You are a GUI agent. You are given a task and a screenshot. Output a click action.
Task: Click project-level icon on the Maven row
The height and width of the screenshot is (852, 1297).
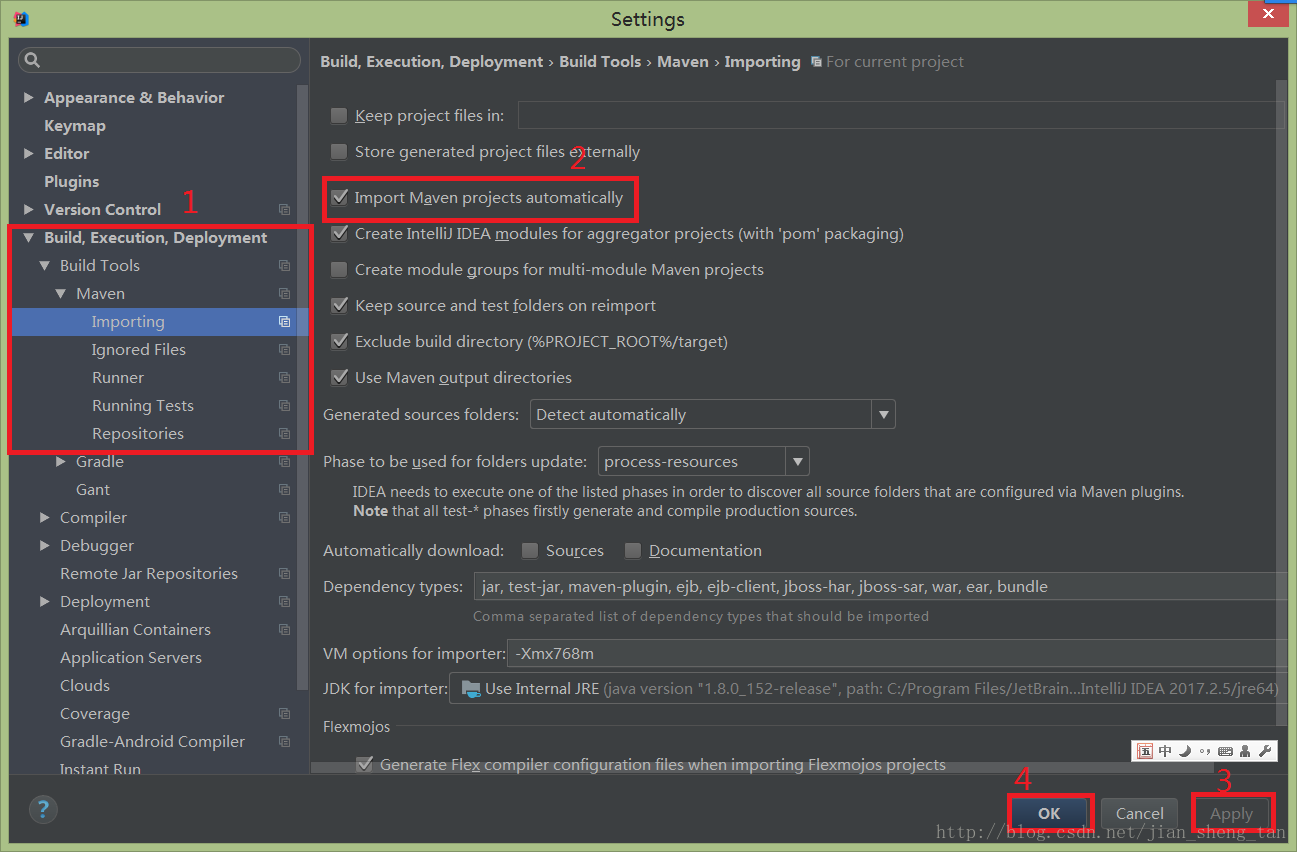pos(284,294)
